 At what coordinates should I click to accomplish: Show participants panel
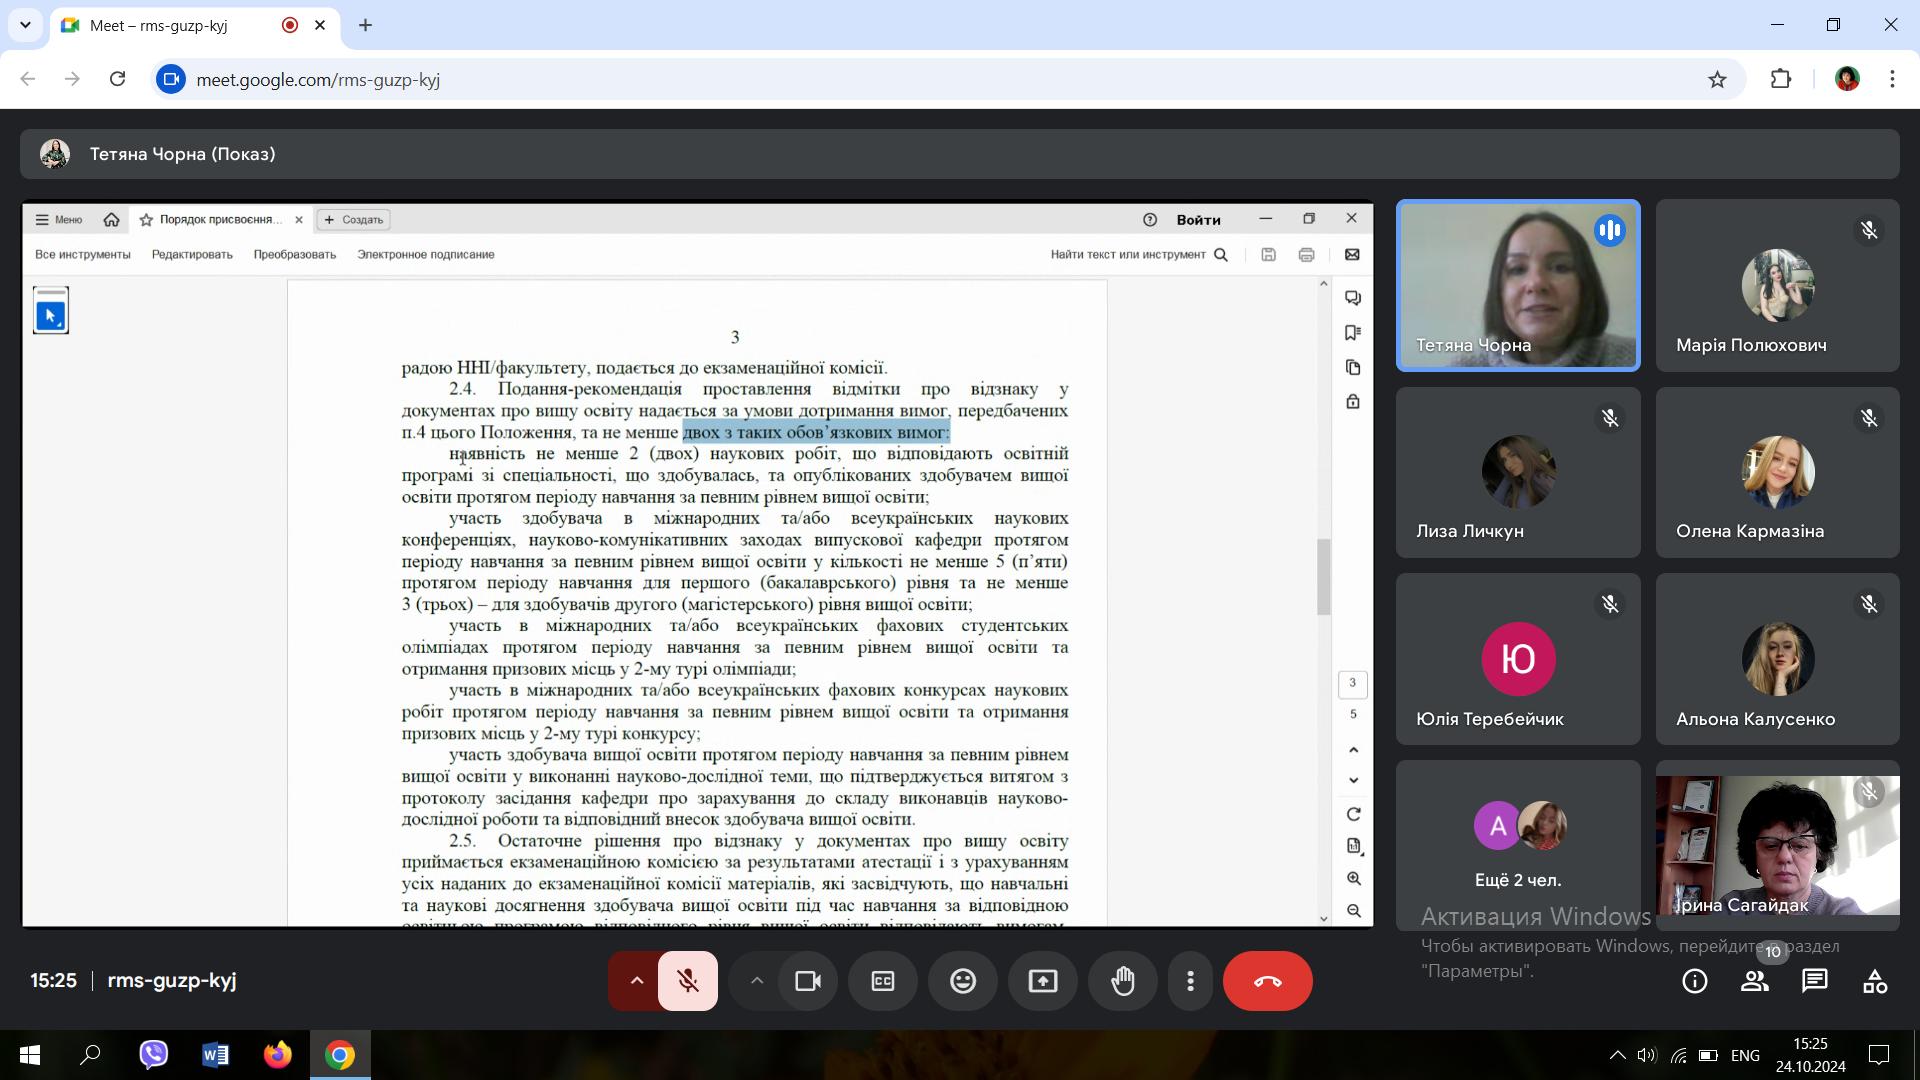[1755, 981]
